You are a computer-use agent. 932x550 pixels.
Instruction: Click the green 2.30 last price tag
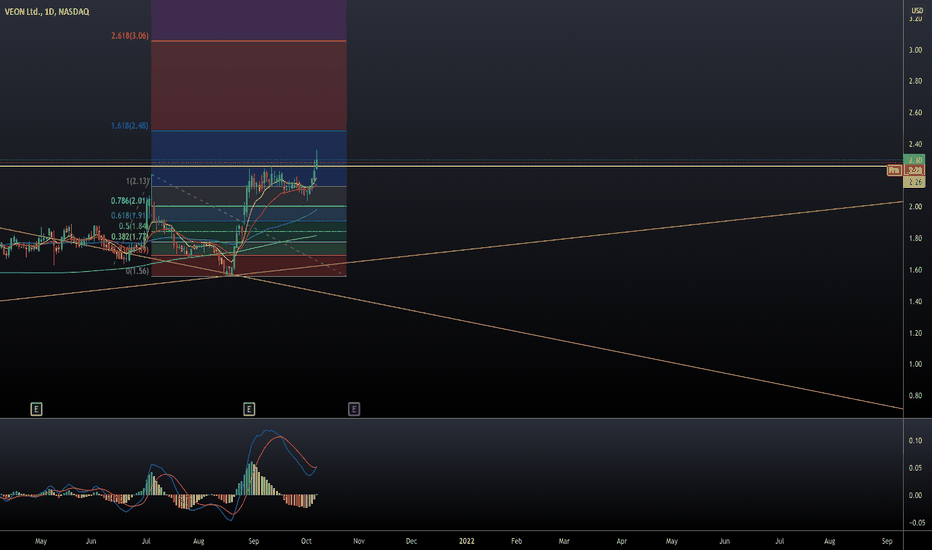(x=914, y=160)
